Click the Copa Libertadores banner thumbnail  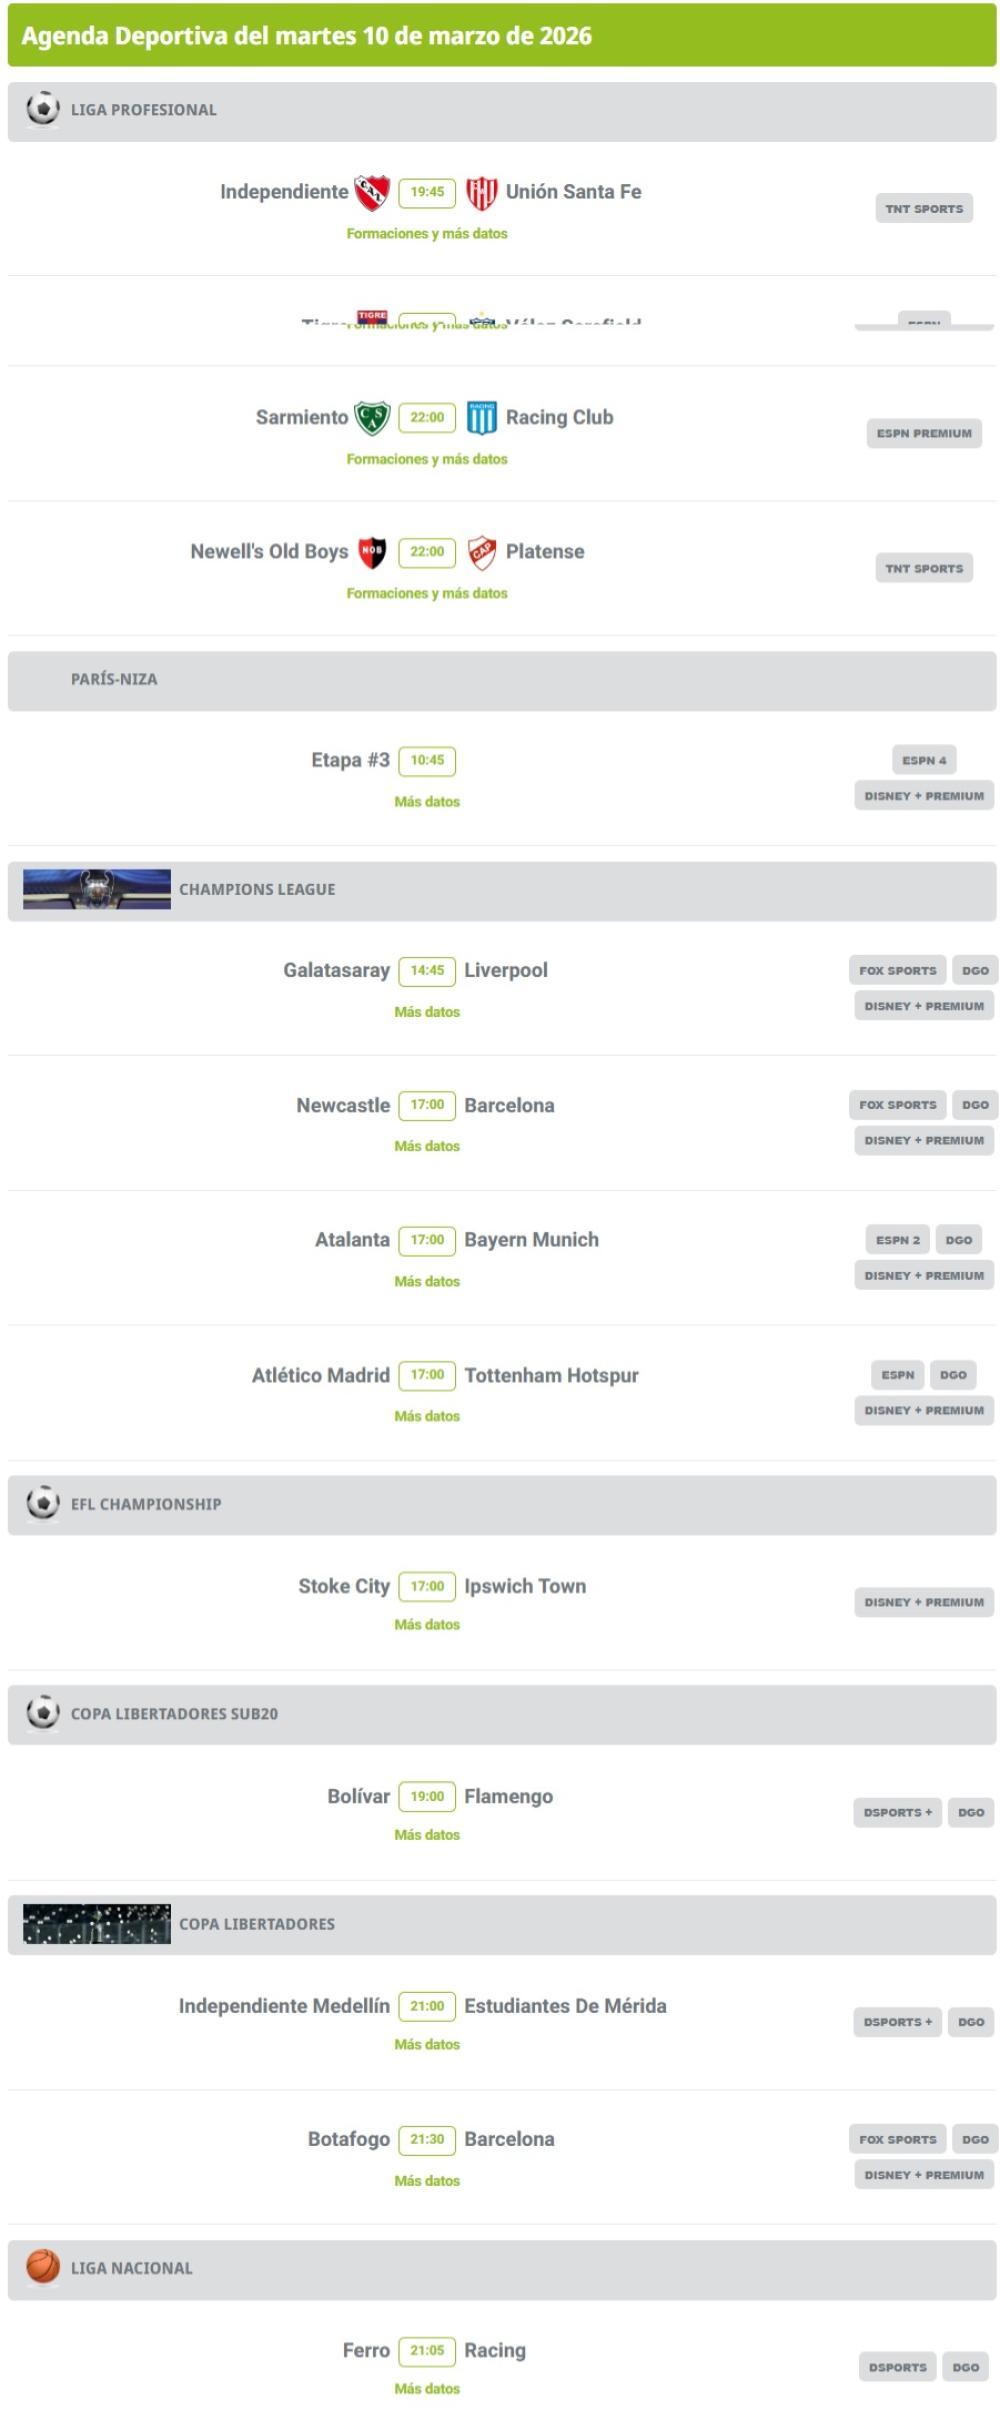(96, 1923)
